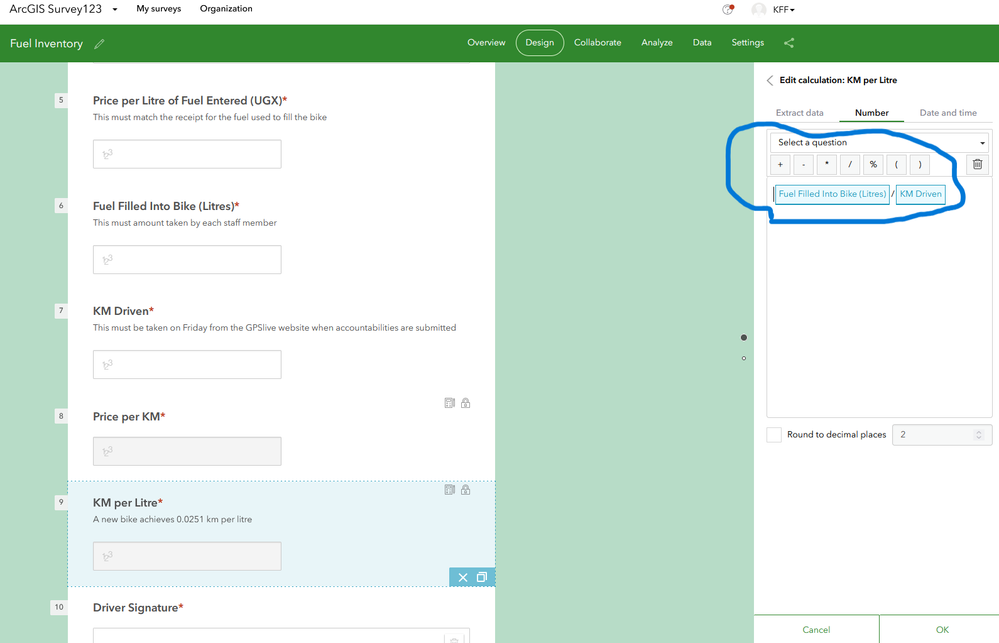999x643 pixels.
Task: Click the Price per KM calculated field
Action: pyautogui.click(x=187, y=451)
